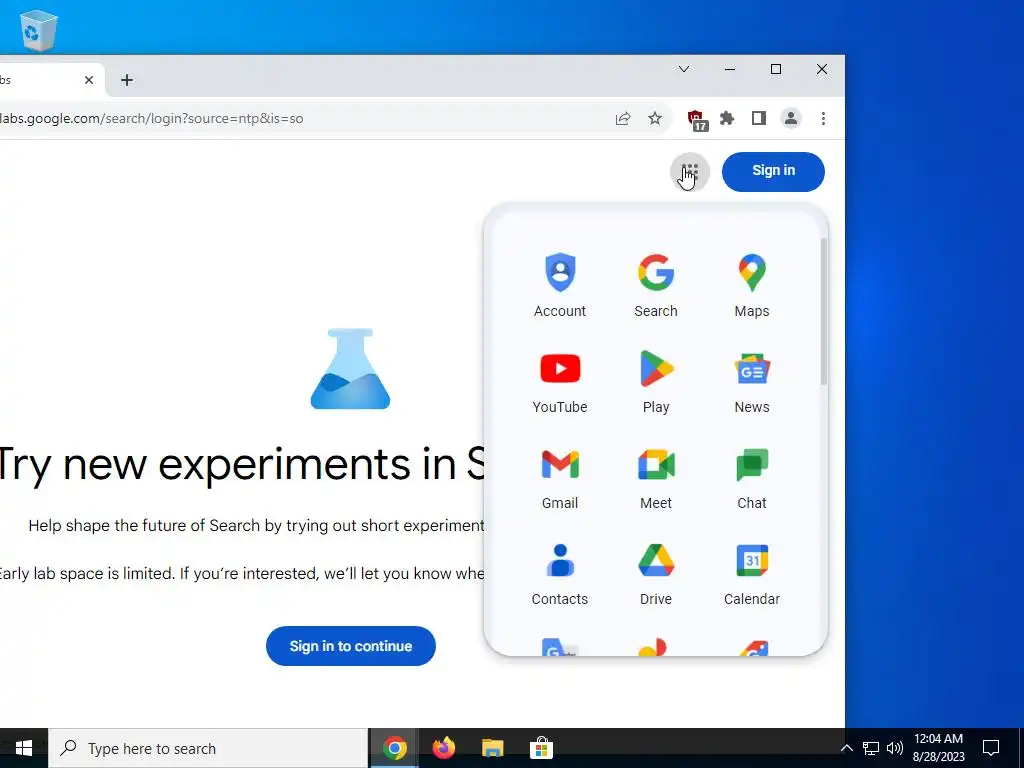
Task: Open the uBlock extension with badge 17
Action: pos(697,120)
